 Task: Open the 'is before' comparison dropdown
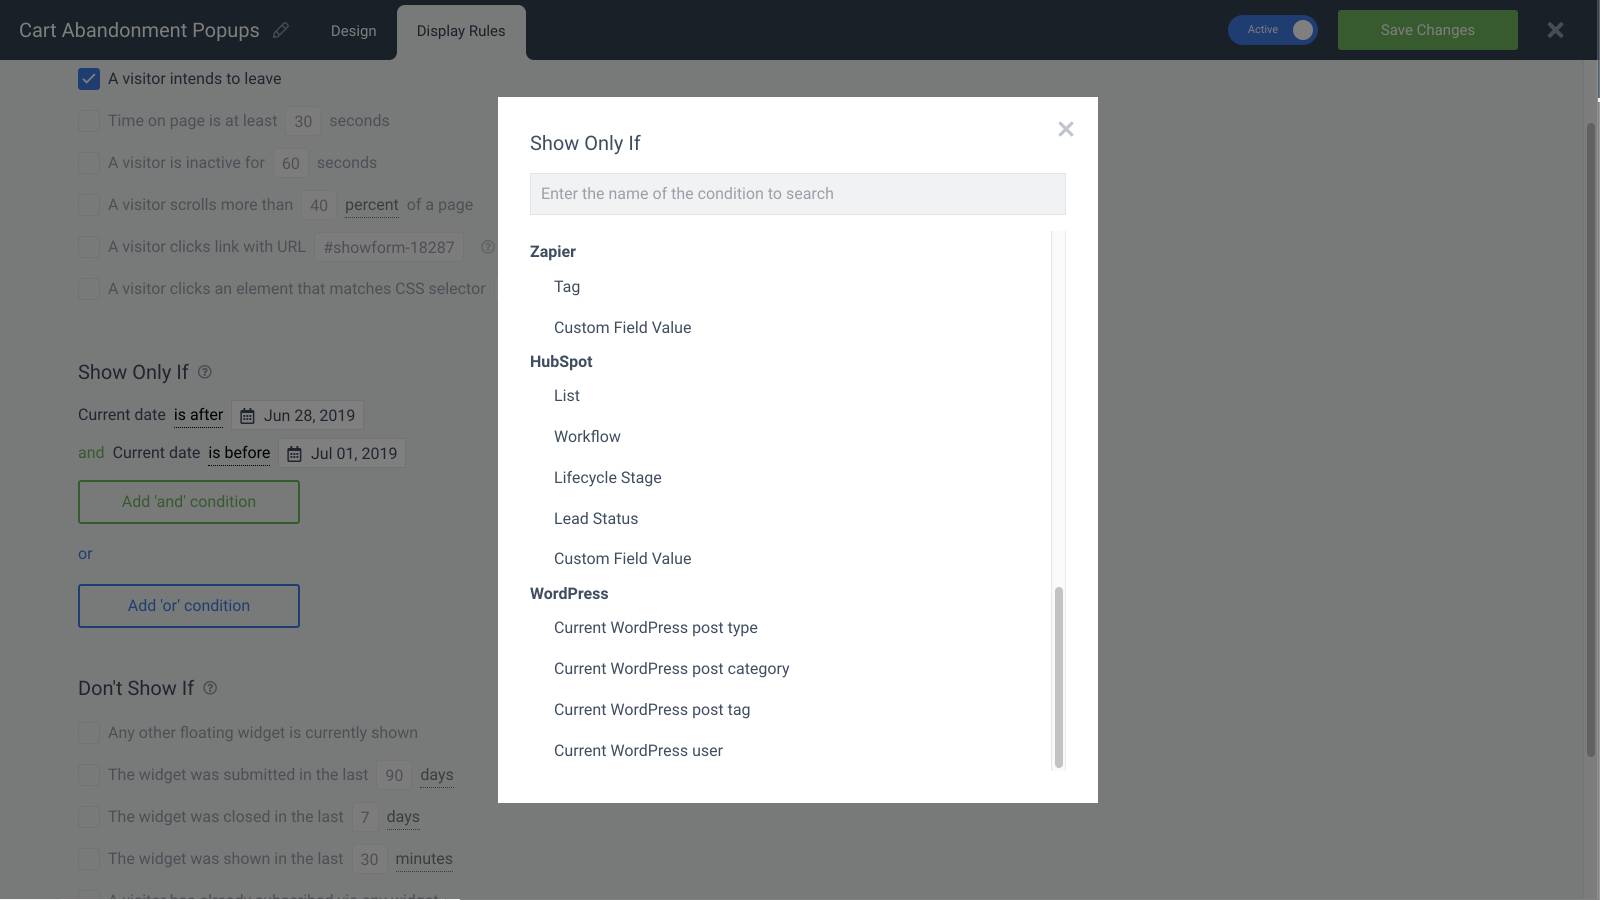pyautogui.click(x=239, y=453)
